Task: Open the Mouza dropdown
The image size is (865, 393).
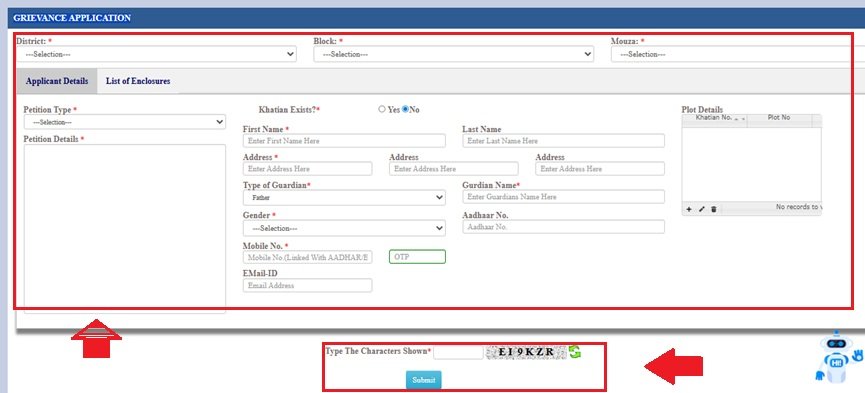Action: click(738, 54)
